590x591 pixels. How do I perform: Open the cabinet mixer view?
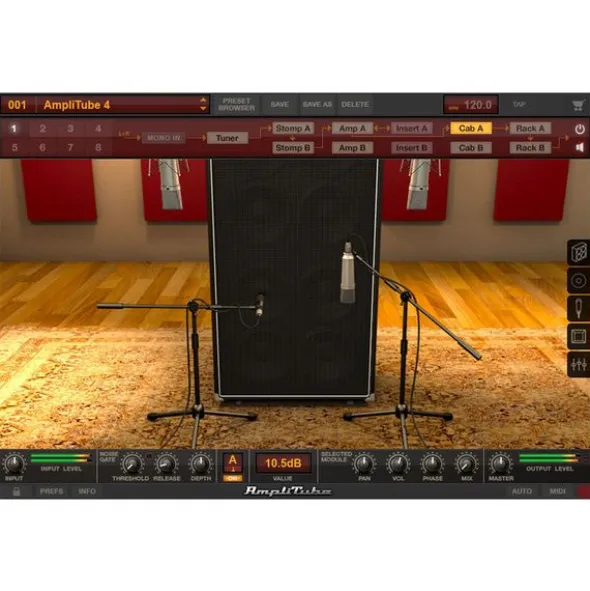point(579,364)
